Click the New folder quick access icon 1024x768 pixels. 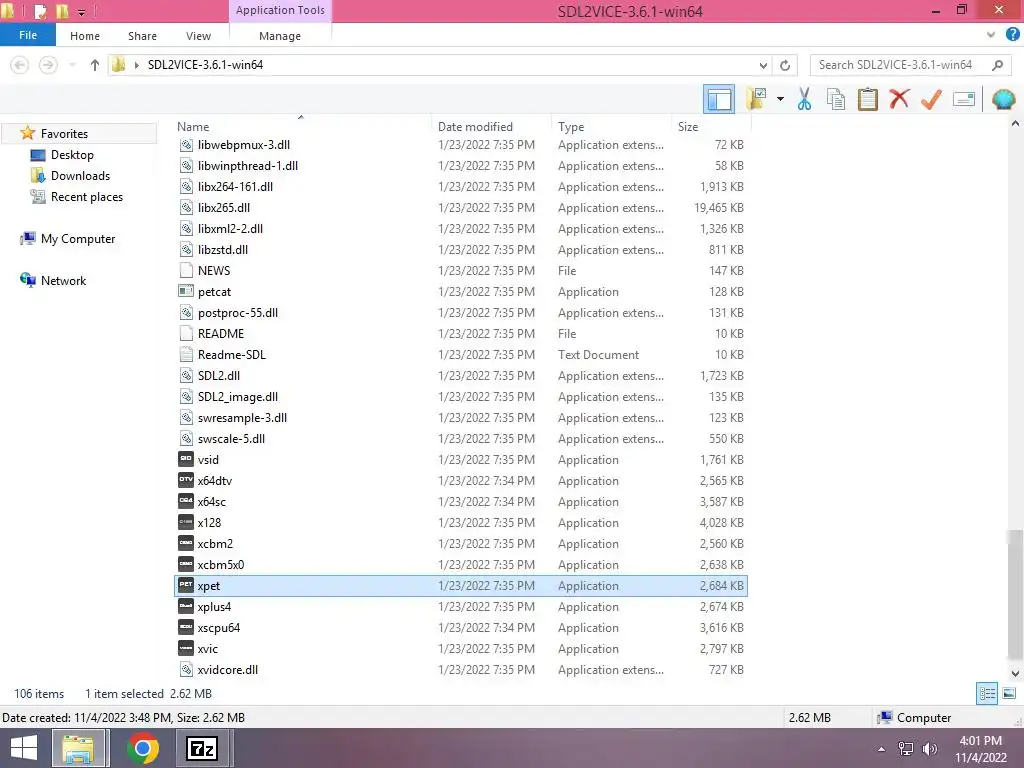pos(62,11)
